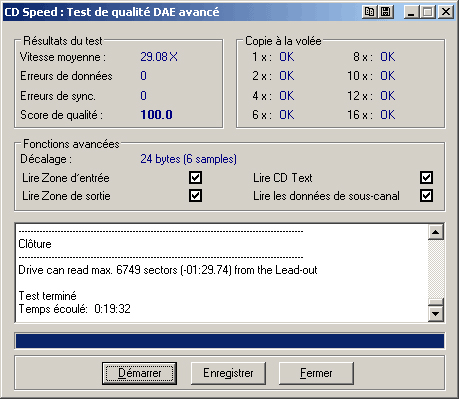This screenshot has width=459, height=399.
Task: Click the log scroll down arrow
Action: pos(436,314)
